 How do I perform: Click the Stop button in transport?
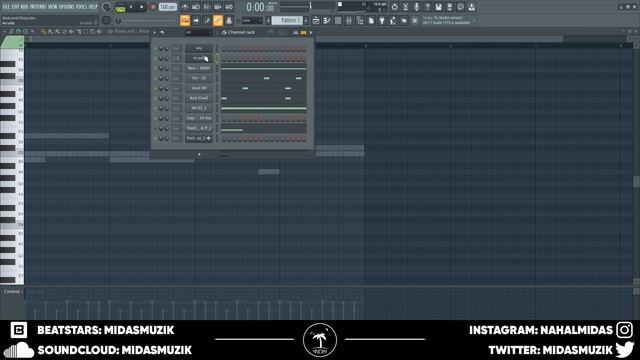coord(142,7)
